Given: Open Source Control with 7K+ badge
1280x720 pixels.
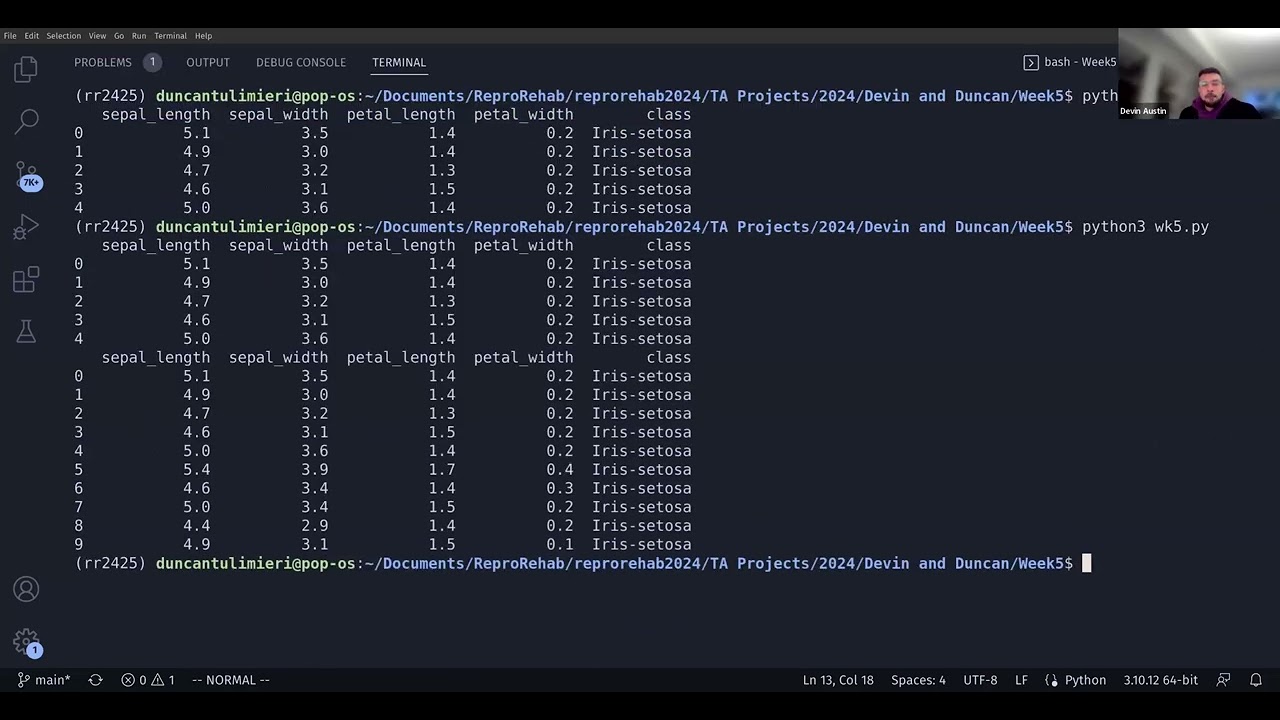Looking at the screenshot, I should point(27,176).
